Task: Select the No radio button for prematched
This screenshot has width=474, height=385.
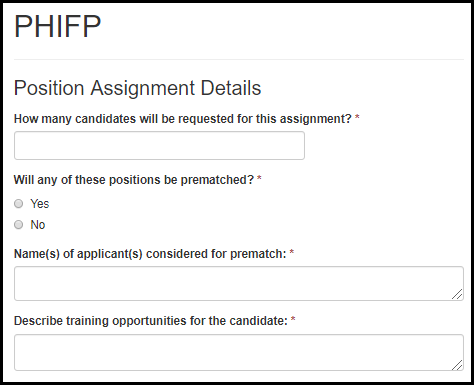Action: (x=19, y=225)
